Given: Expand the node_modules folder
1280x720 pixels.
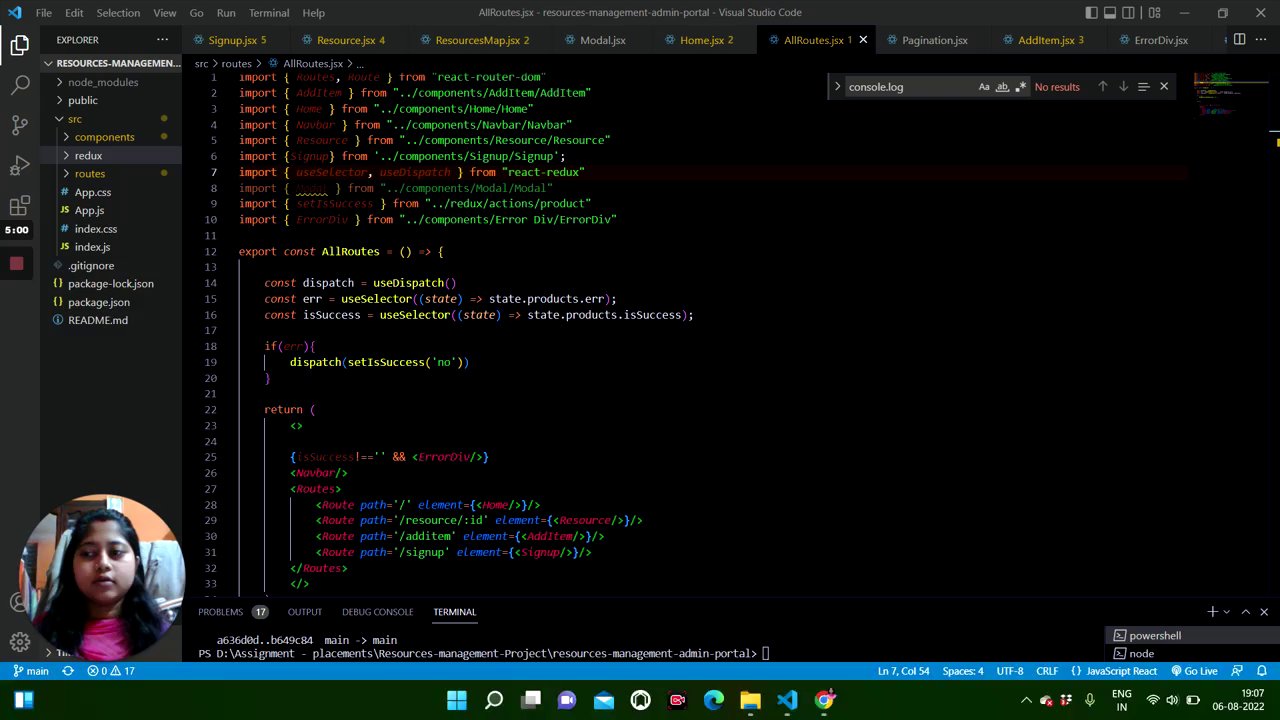Looking at the screenshot, I should [102, 82].
